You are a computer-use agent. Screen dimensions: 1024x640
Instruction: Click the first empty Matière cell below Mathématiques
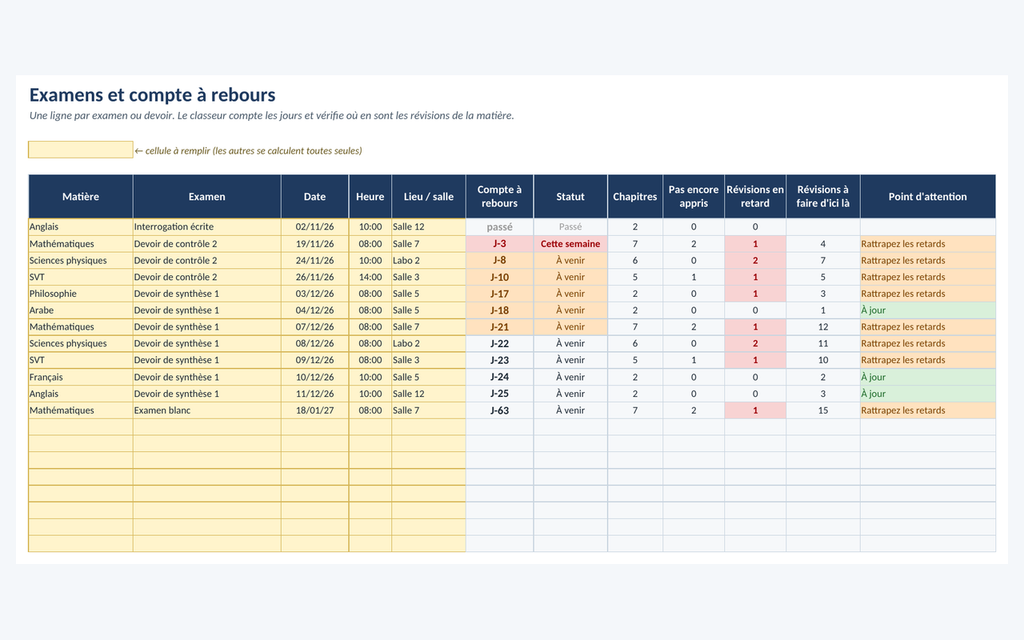pos(81,427)
